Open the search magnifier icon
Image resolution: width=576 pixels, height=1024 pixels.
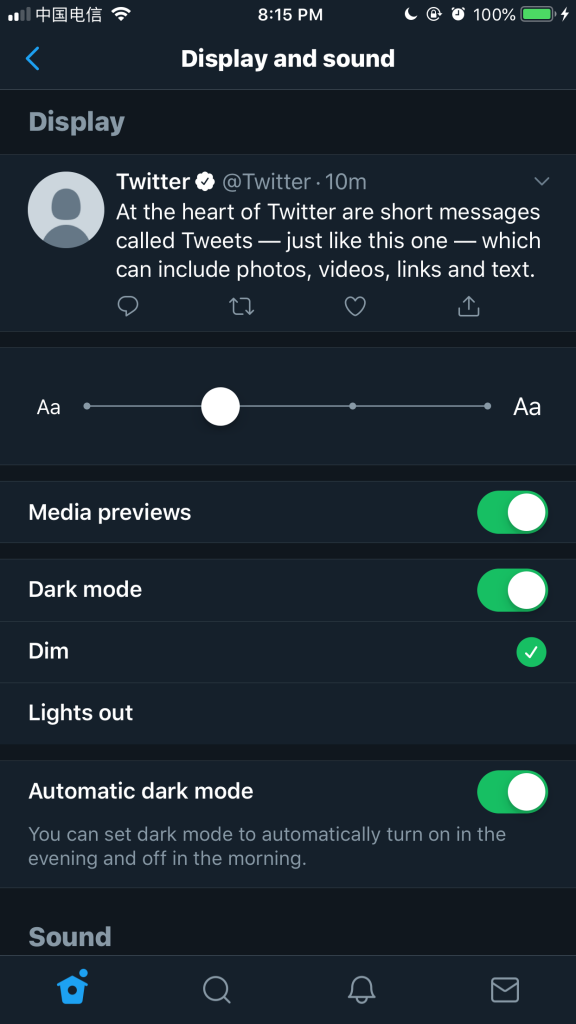pos(216,989)
